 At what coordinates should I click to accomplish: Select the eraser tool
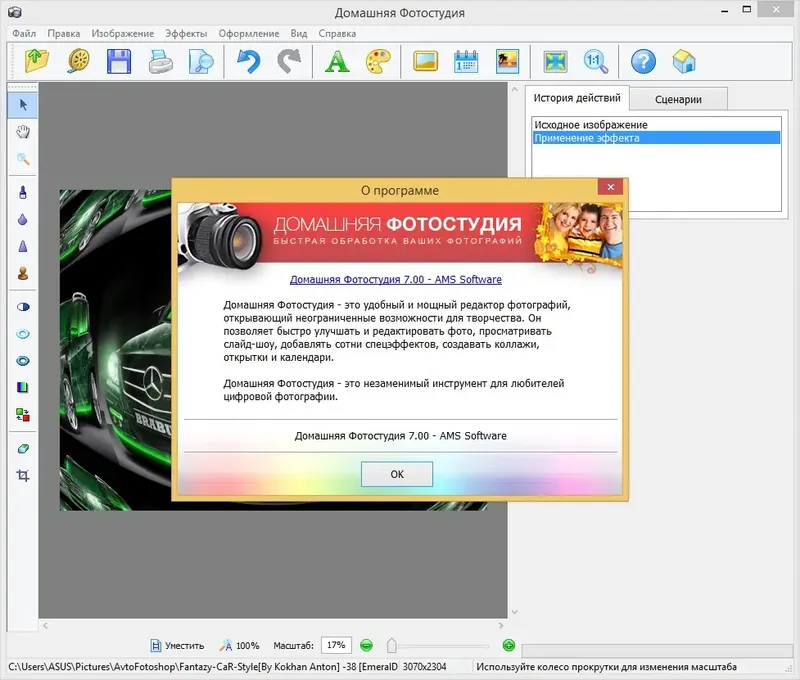click(x=23, y=448)
